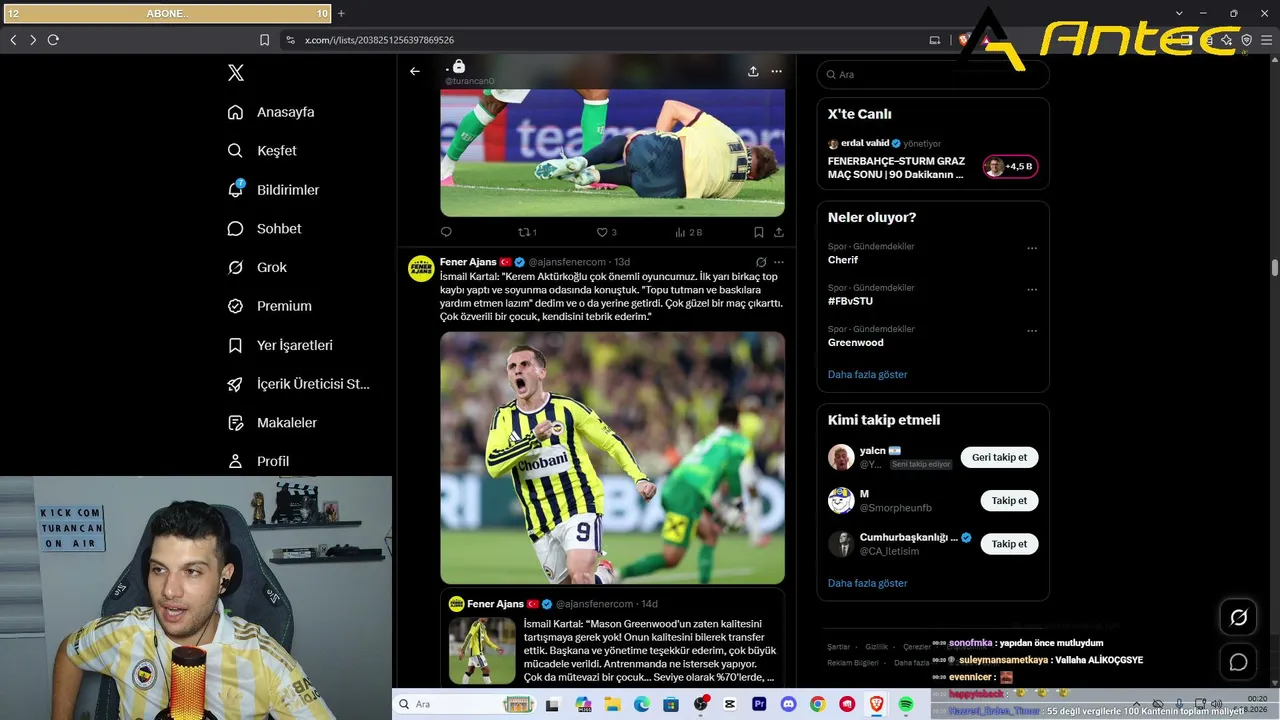Open the Şartlar footer link
This screenshot has width=1280, height=720.
[838, 647]
